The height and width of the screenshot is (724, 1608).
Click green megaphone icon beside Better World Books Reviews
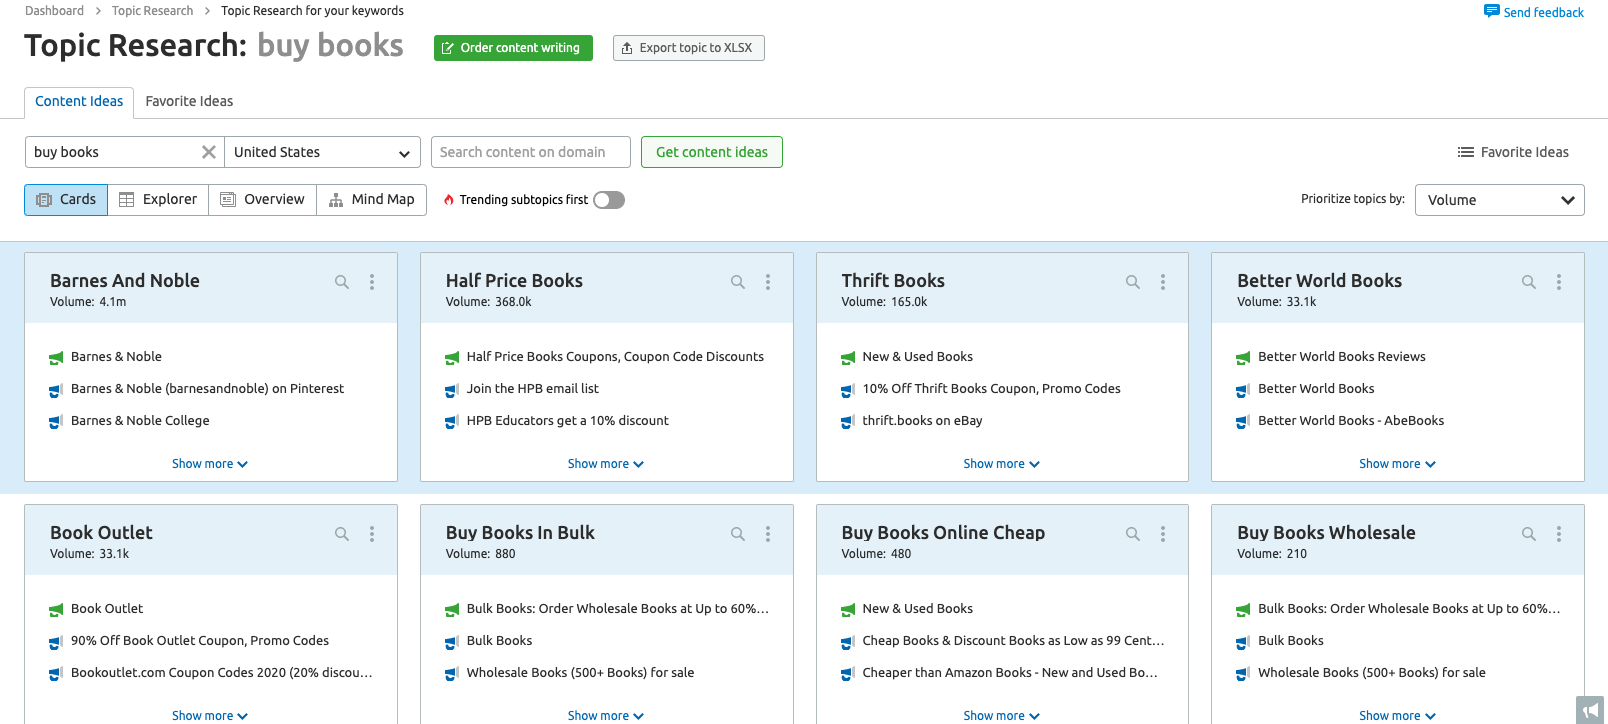coord(1243,357)
